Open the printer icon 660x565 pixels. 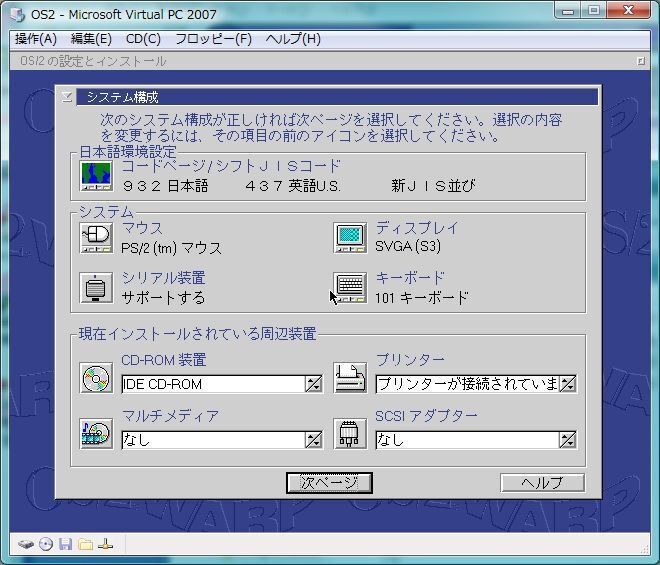[x=350, y=378]
